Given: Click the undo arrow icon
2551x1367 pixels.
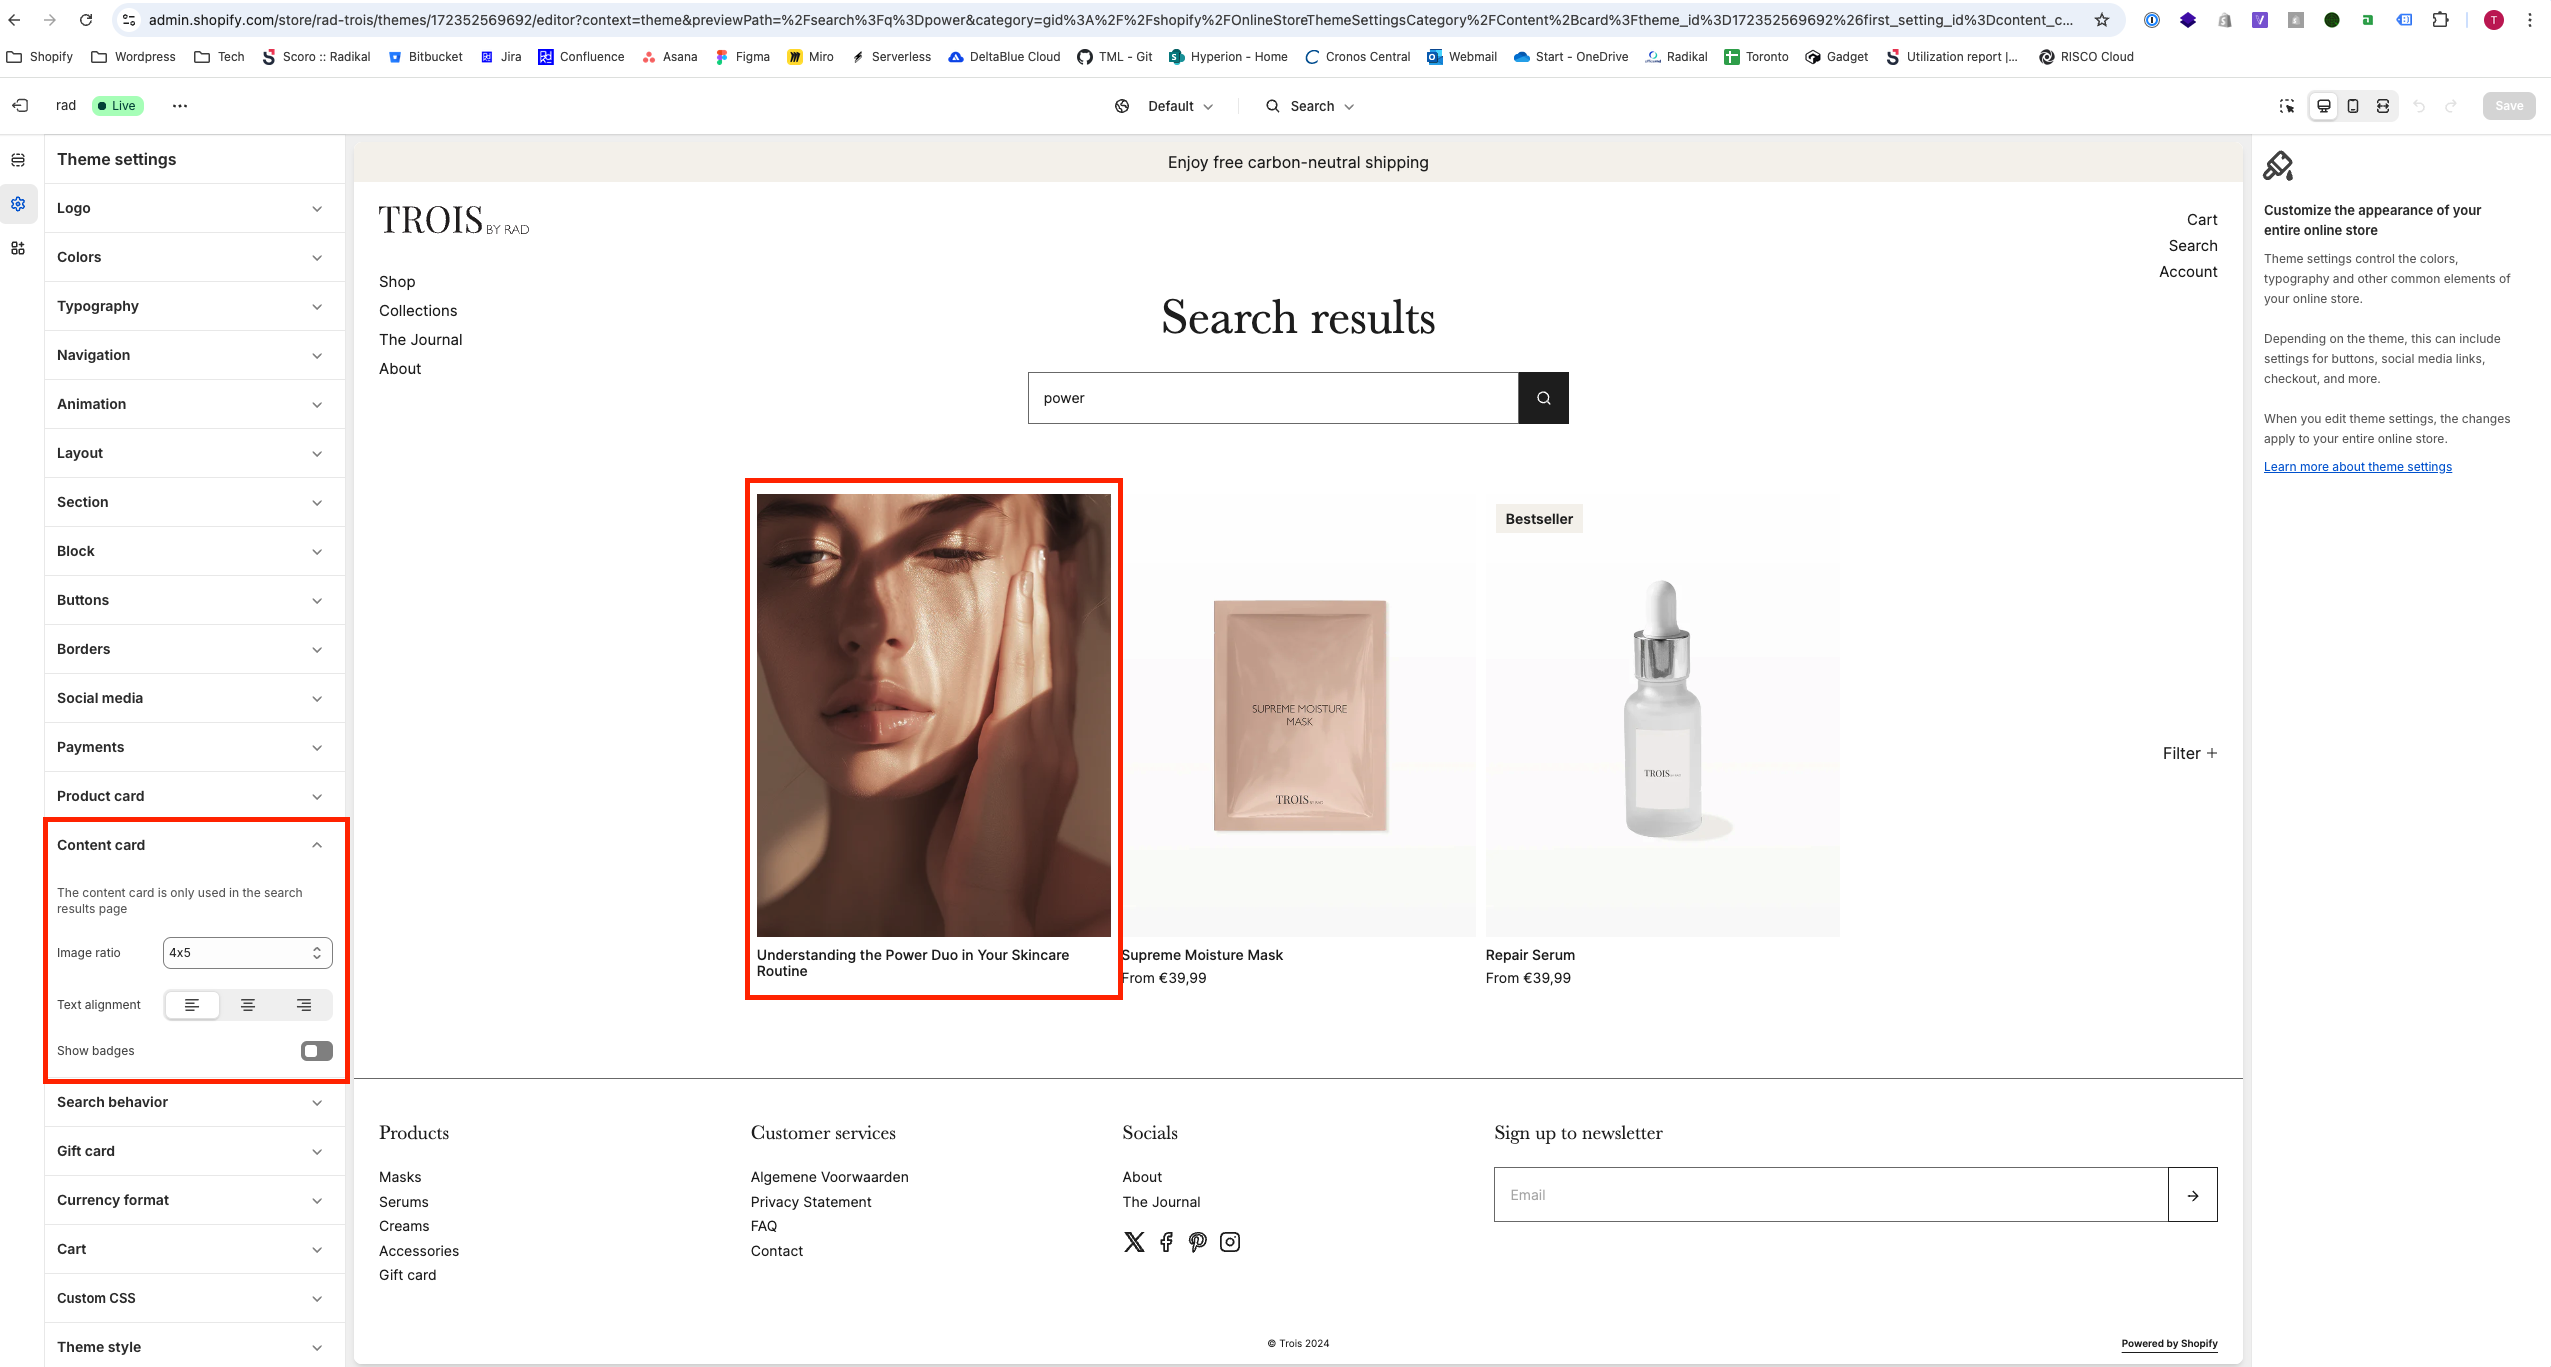Looking at the screenshot, I should coord(2419,106).
